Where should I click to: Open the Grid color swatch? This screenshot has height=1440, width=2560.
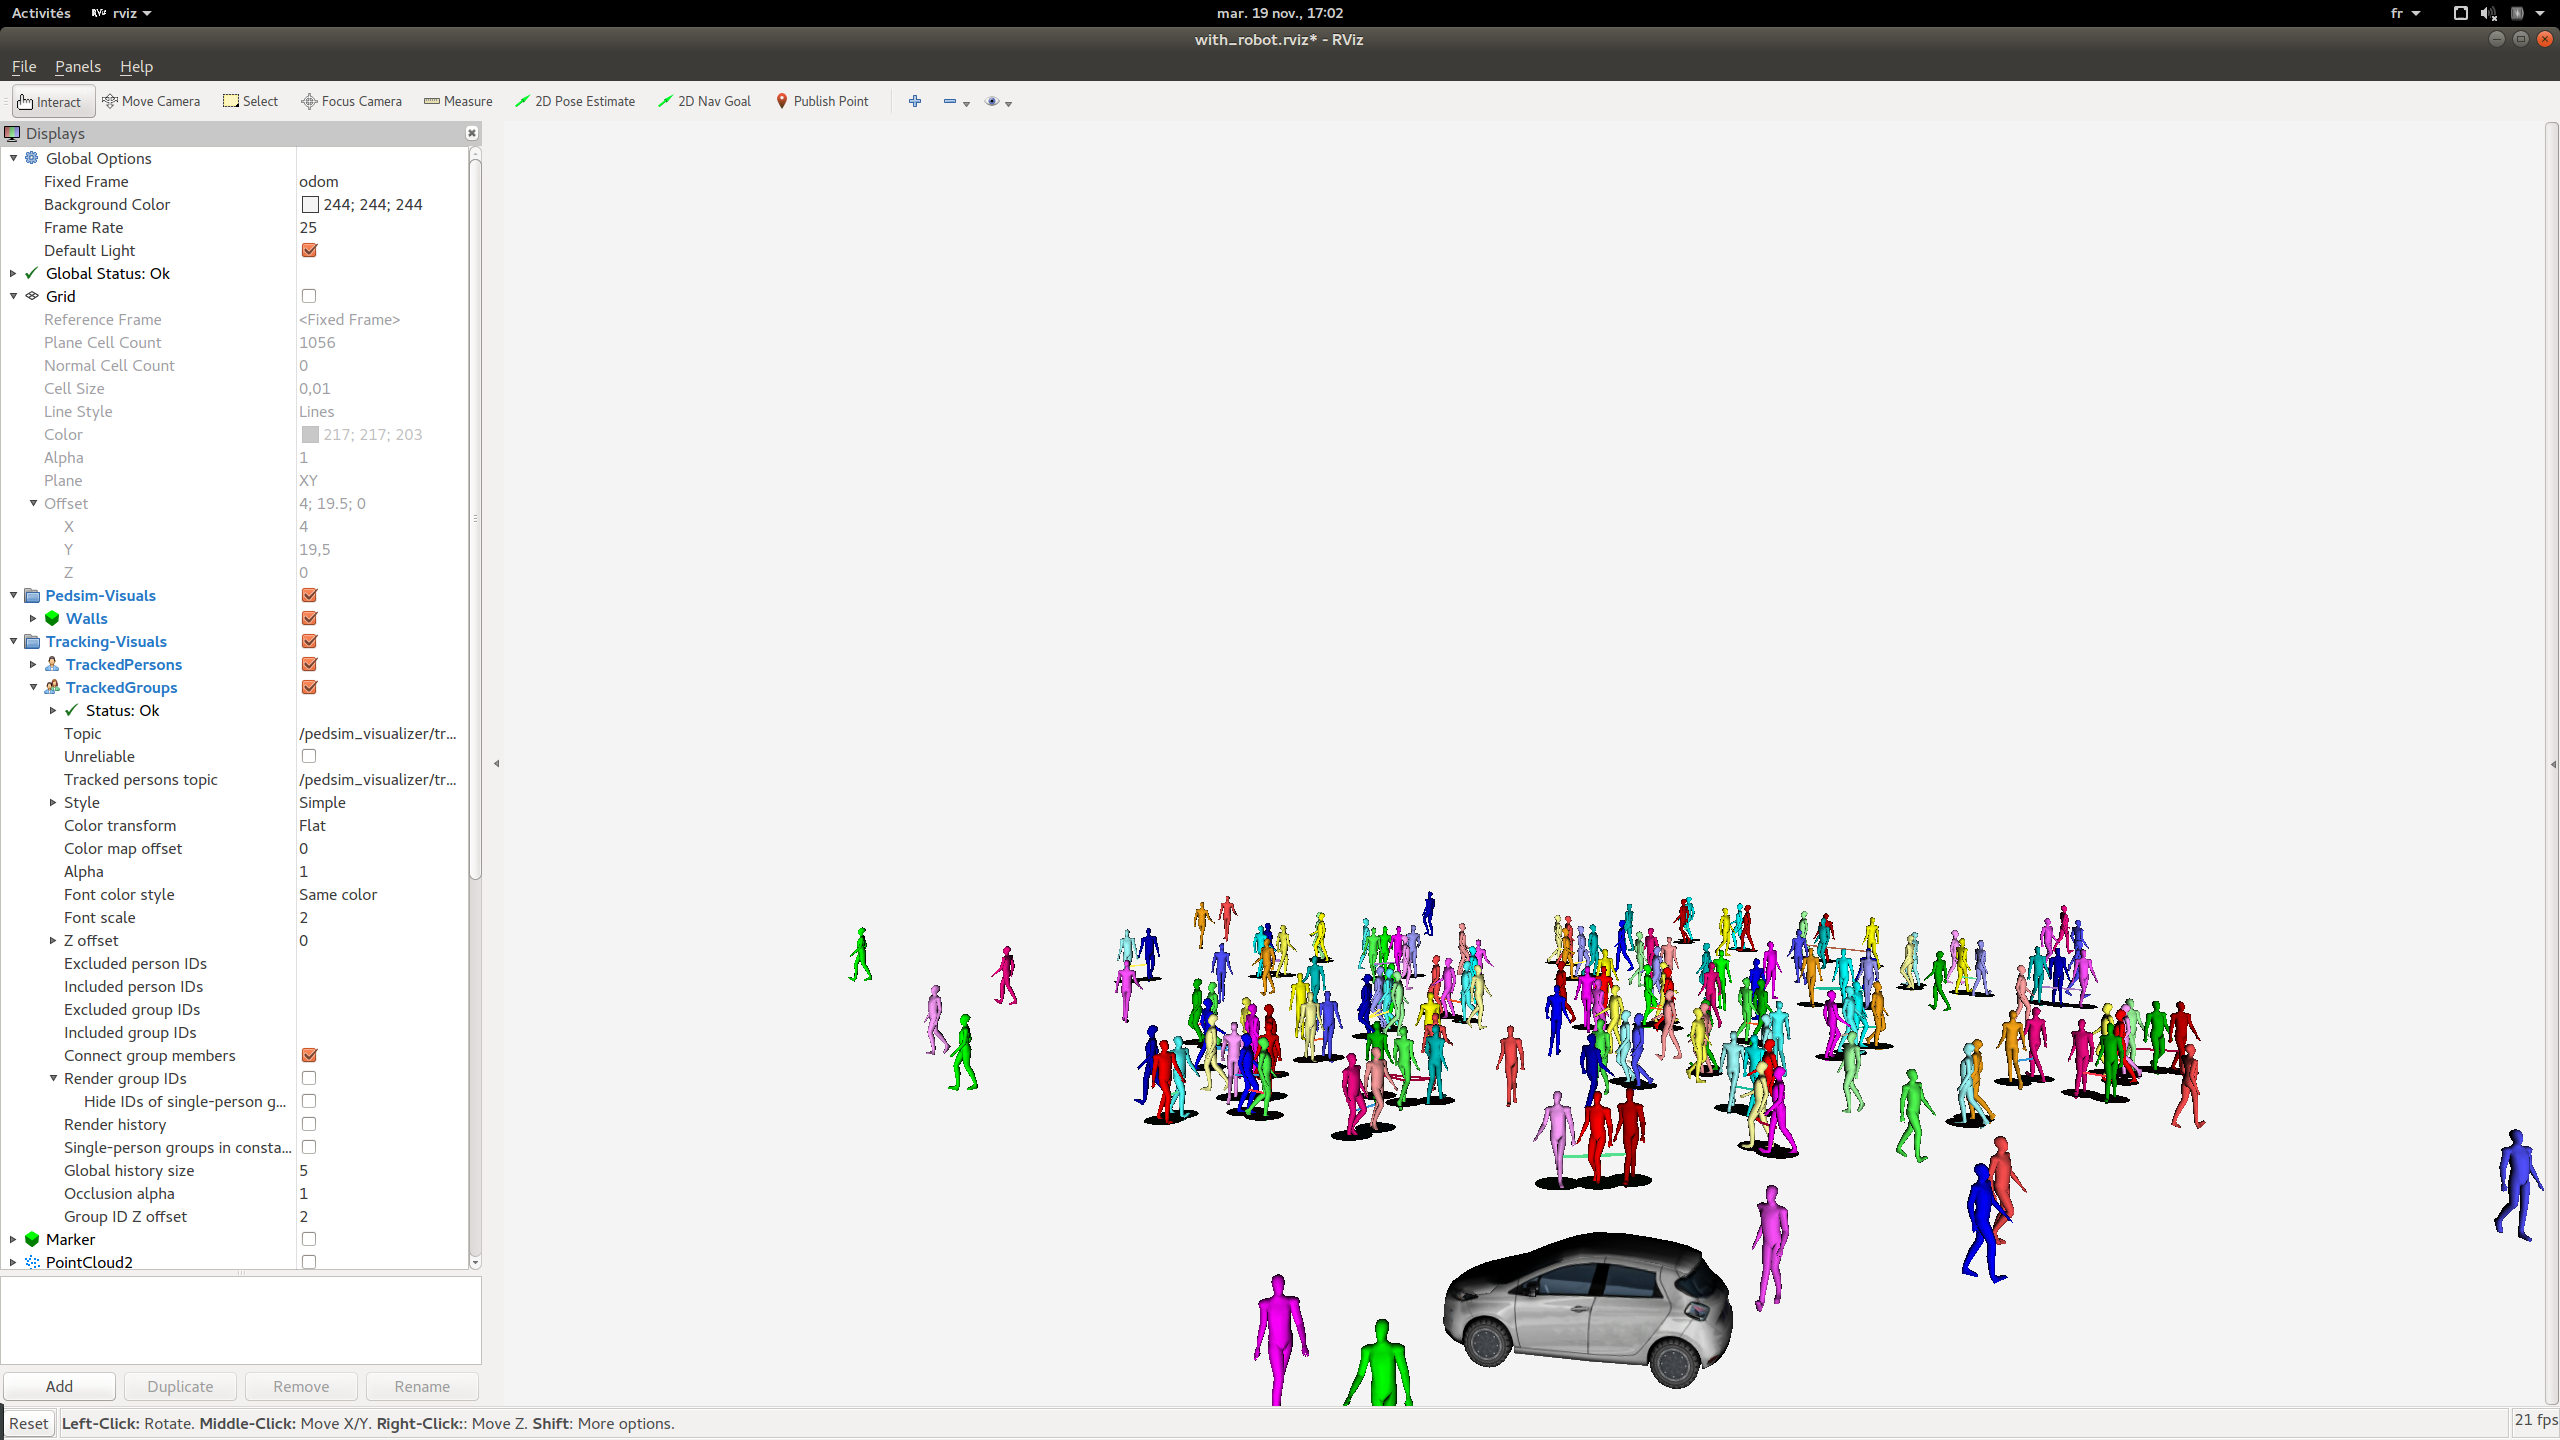(x=310, y=434)
